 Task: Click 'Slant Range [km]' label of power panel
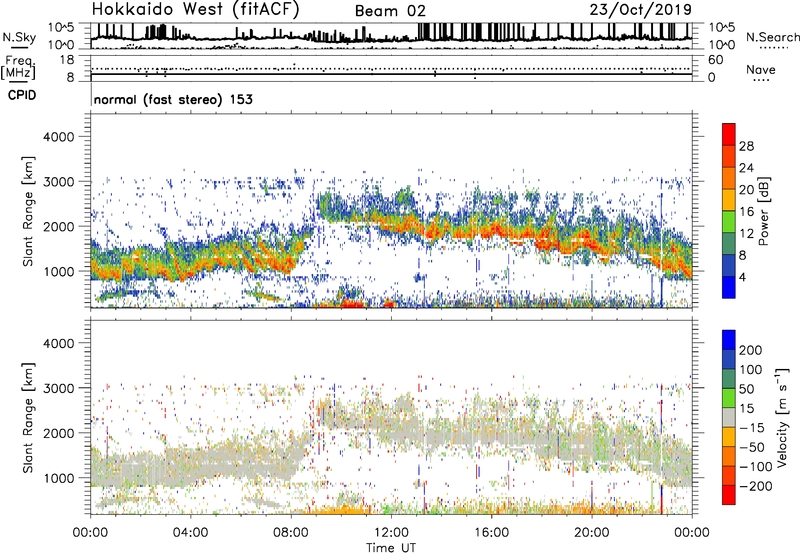[x=28, y=211]
